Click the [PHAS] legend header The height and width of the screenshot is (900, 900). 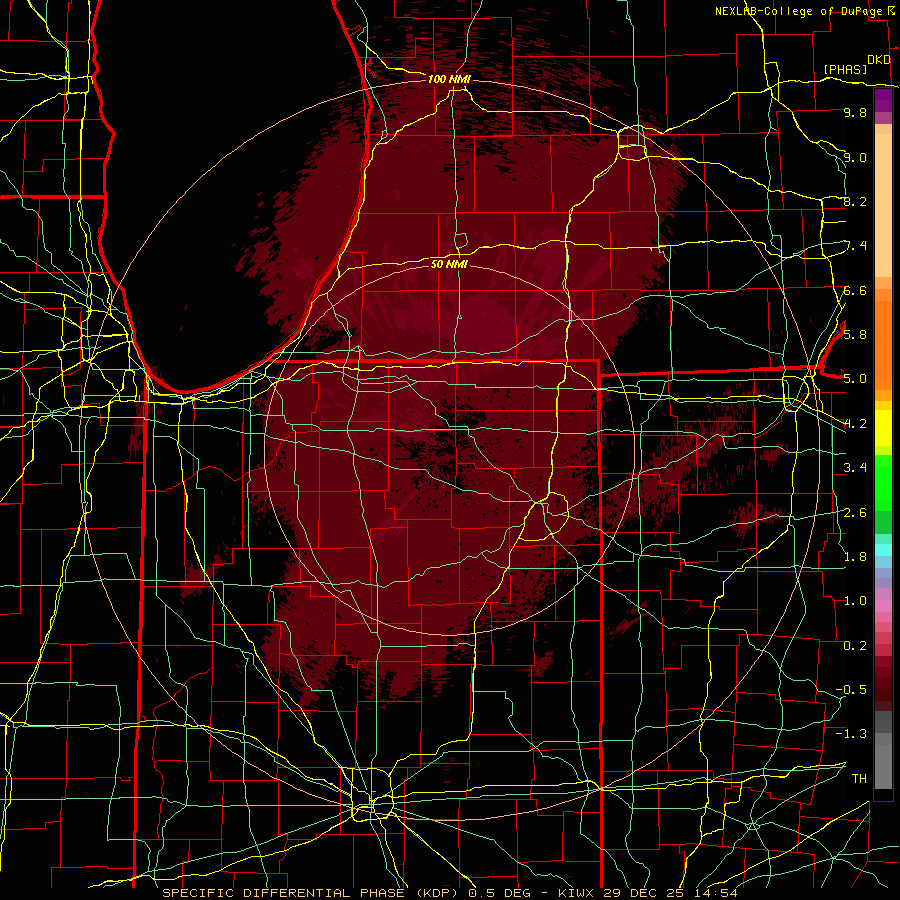pyautogui.click(x=845, y=70)
